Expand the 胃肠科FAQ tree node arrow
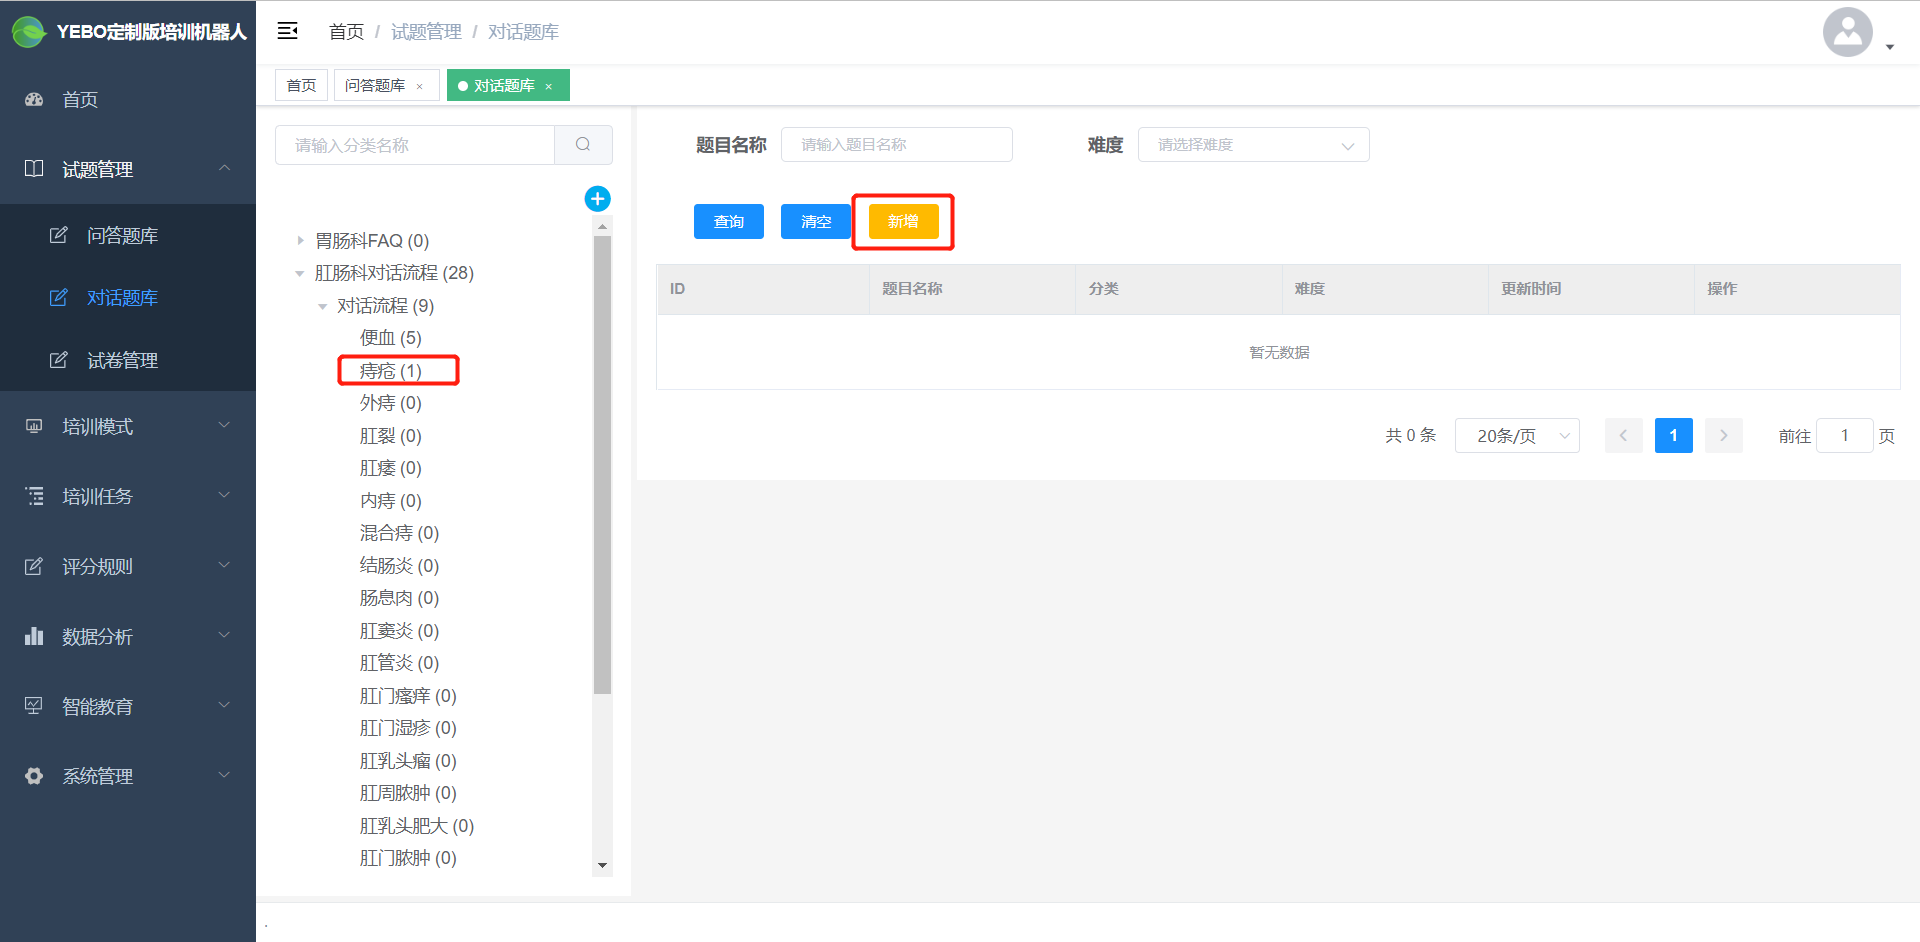The height and width of the screenshot is (942, 1920). click(300, 241)
